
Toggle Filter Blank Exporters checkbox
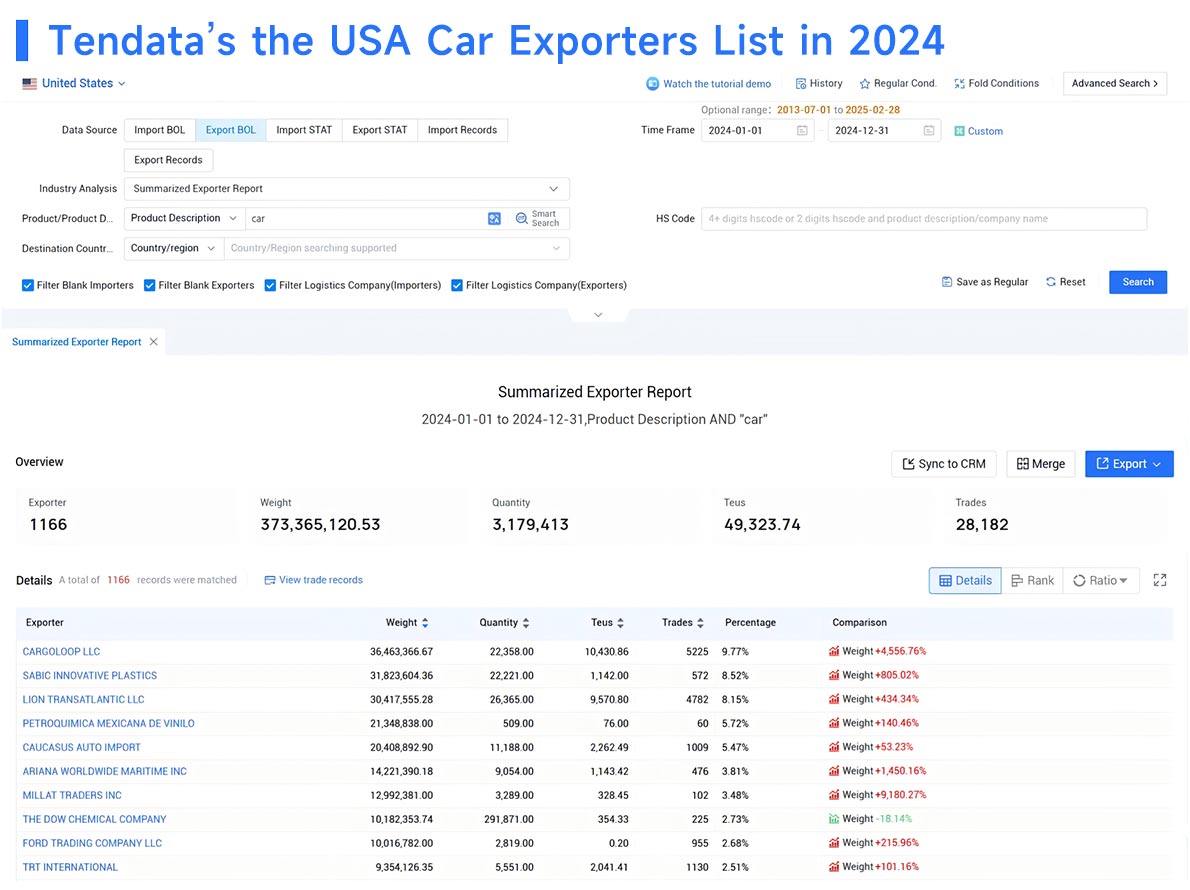[x=150, y=285]
